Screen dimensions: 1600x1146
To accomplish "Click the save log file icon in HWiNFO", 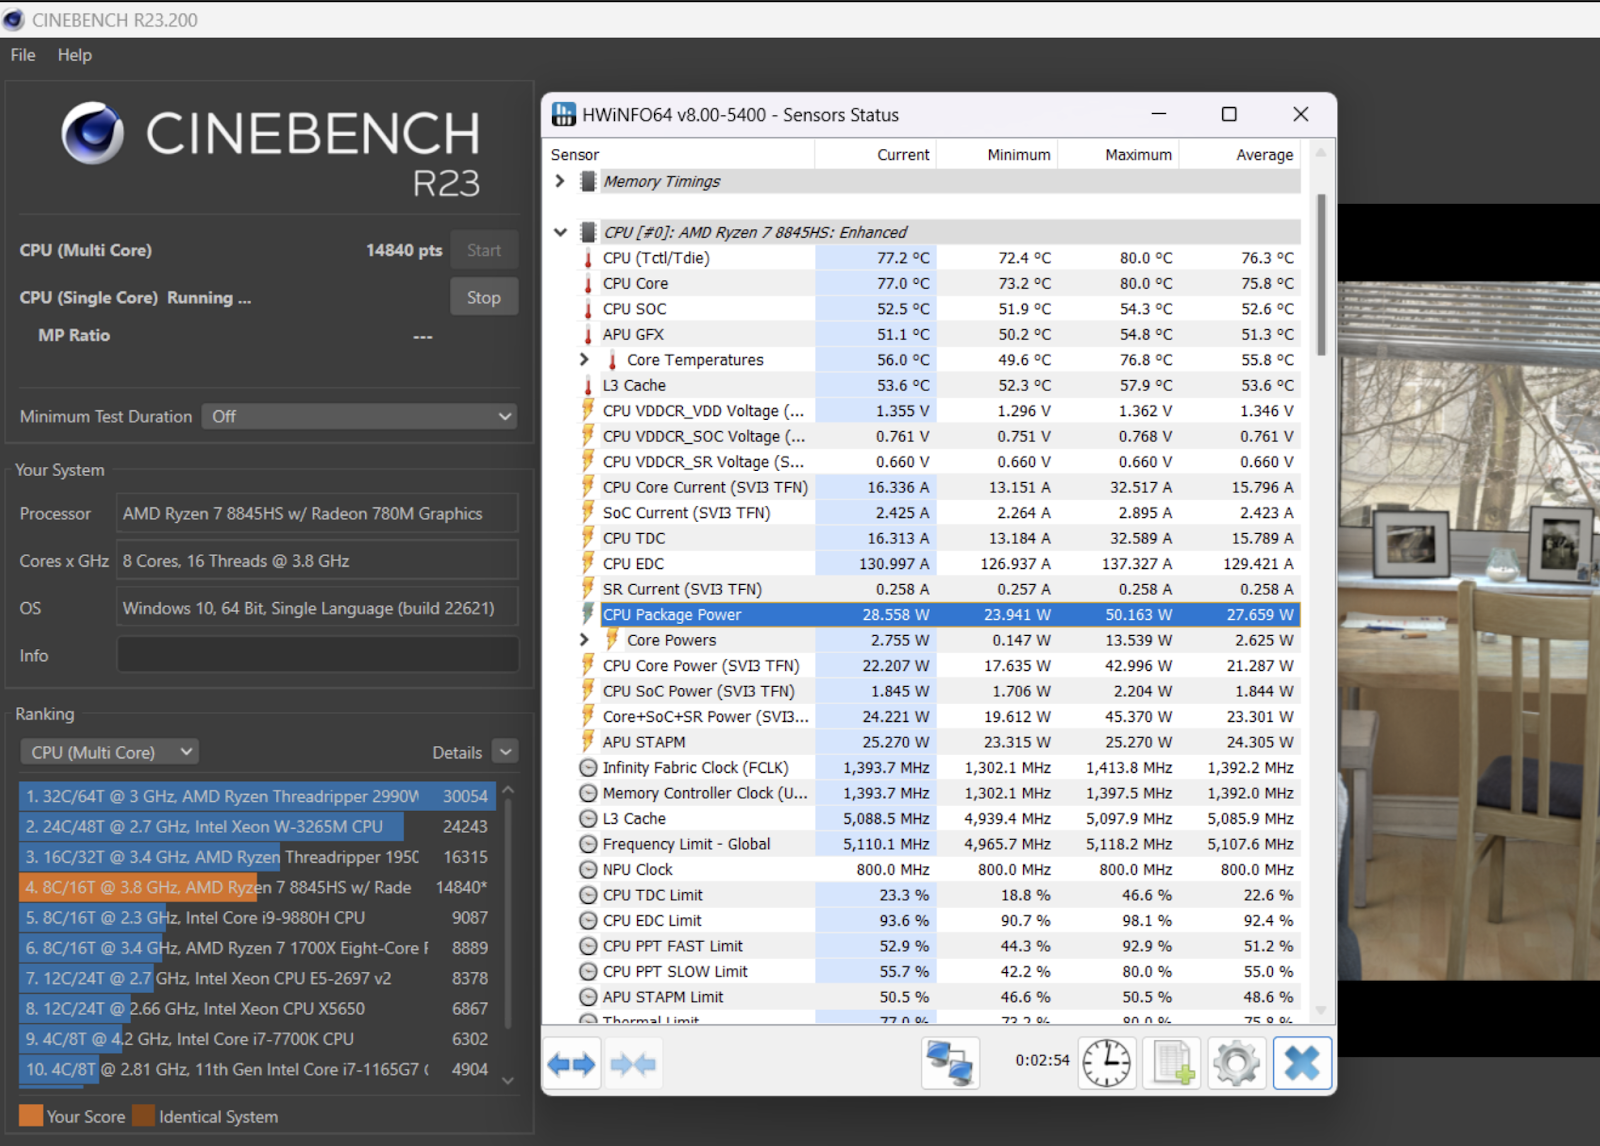I will point(1172,1063).
